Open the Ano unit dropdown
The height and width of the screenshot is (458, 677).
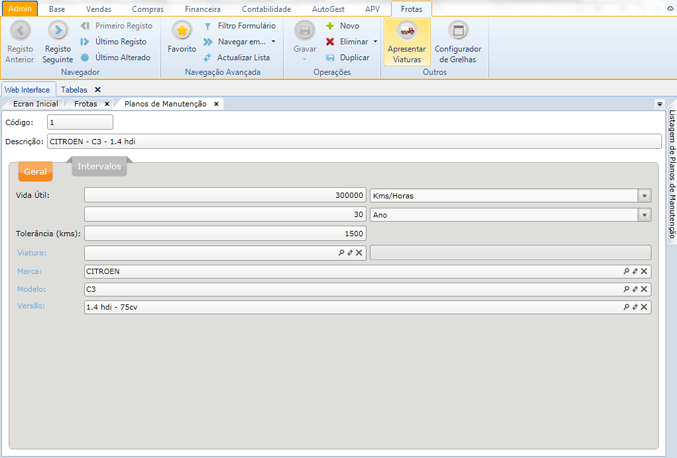tap(645, 215)
